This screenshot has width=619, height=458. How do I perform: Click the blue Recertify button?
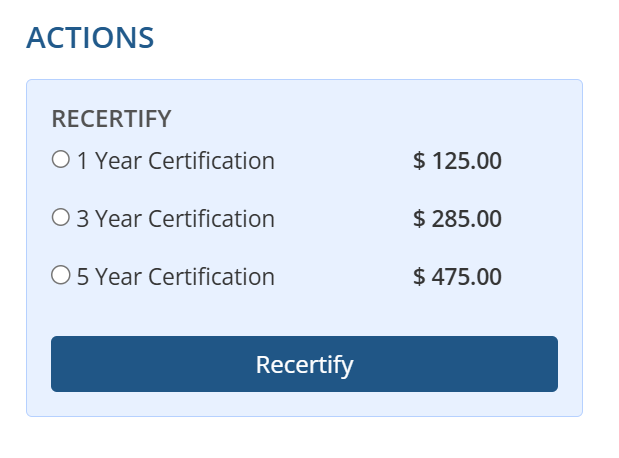pos(304,364)
